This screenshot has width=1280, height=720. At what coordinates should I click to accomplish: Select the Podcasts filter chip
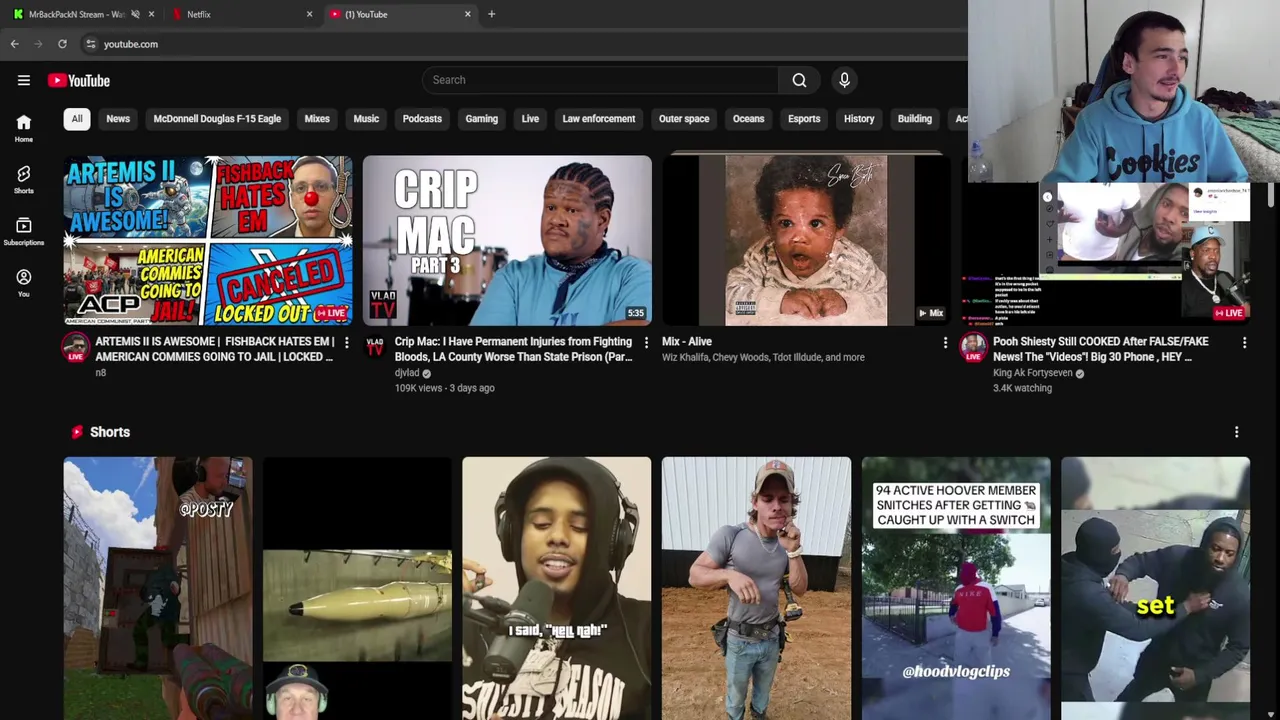(422, 119)
